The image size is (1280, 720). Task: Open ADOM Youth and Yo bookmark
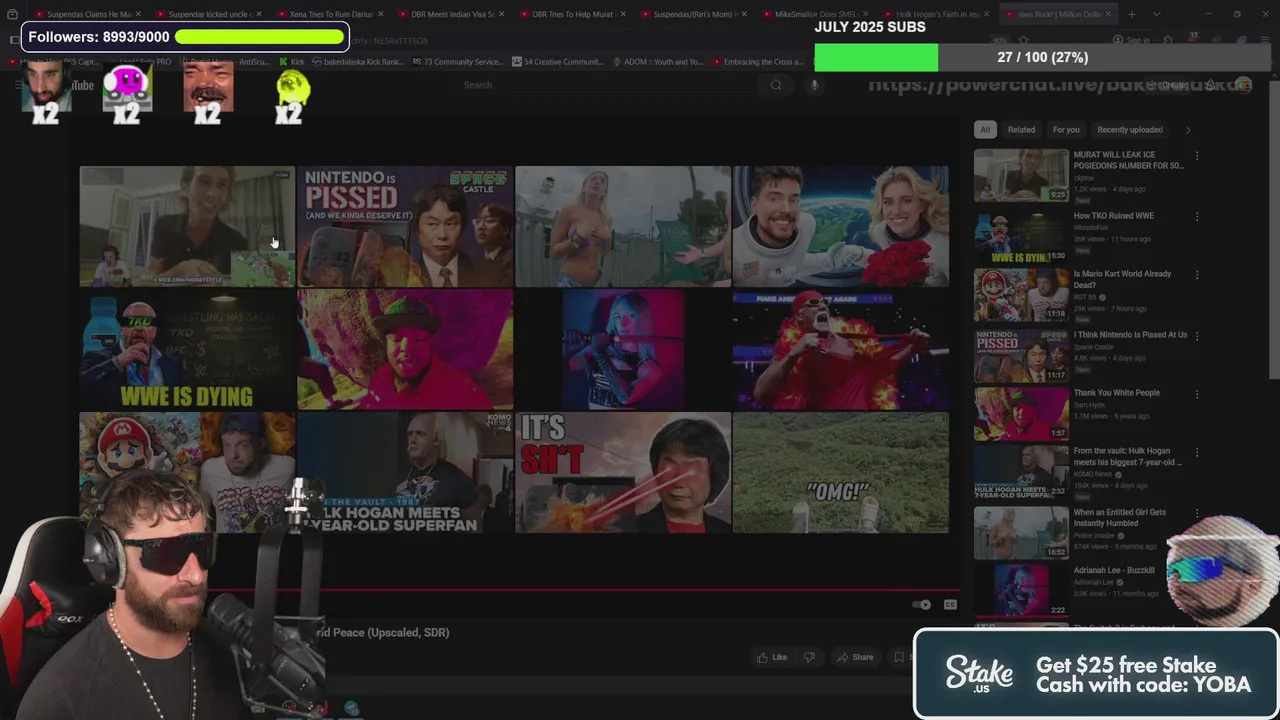click(659, 62)
